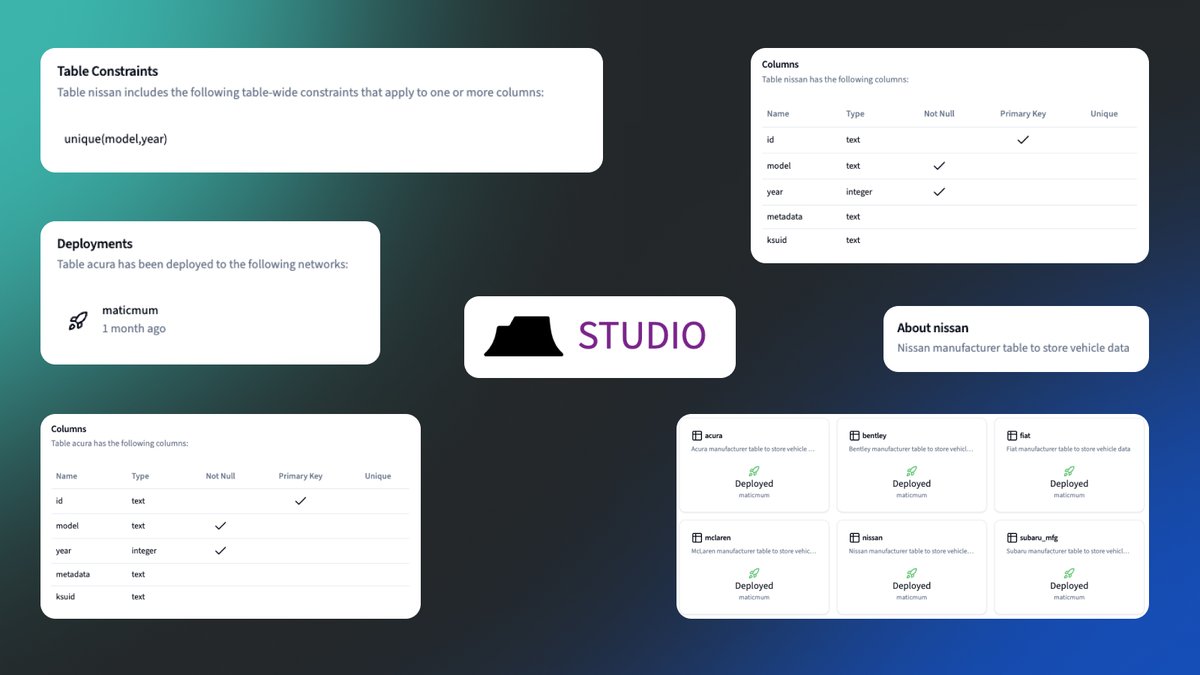Click the Nissan manufacturer description in the About card
The image size is (1200, 675).
tap(1013, 348)
